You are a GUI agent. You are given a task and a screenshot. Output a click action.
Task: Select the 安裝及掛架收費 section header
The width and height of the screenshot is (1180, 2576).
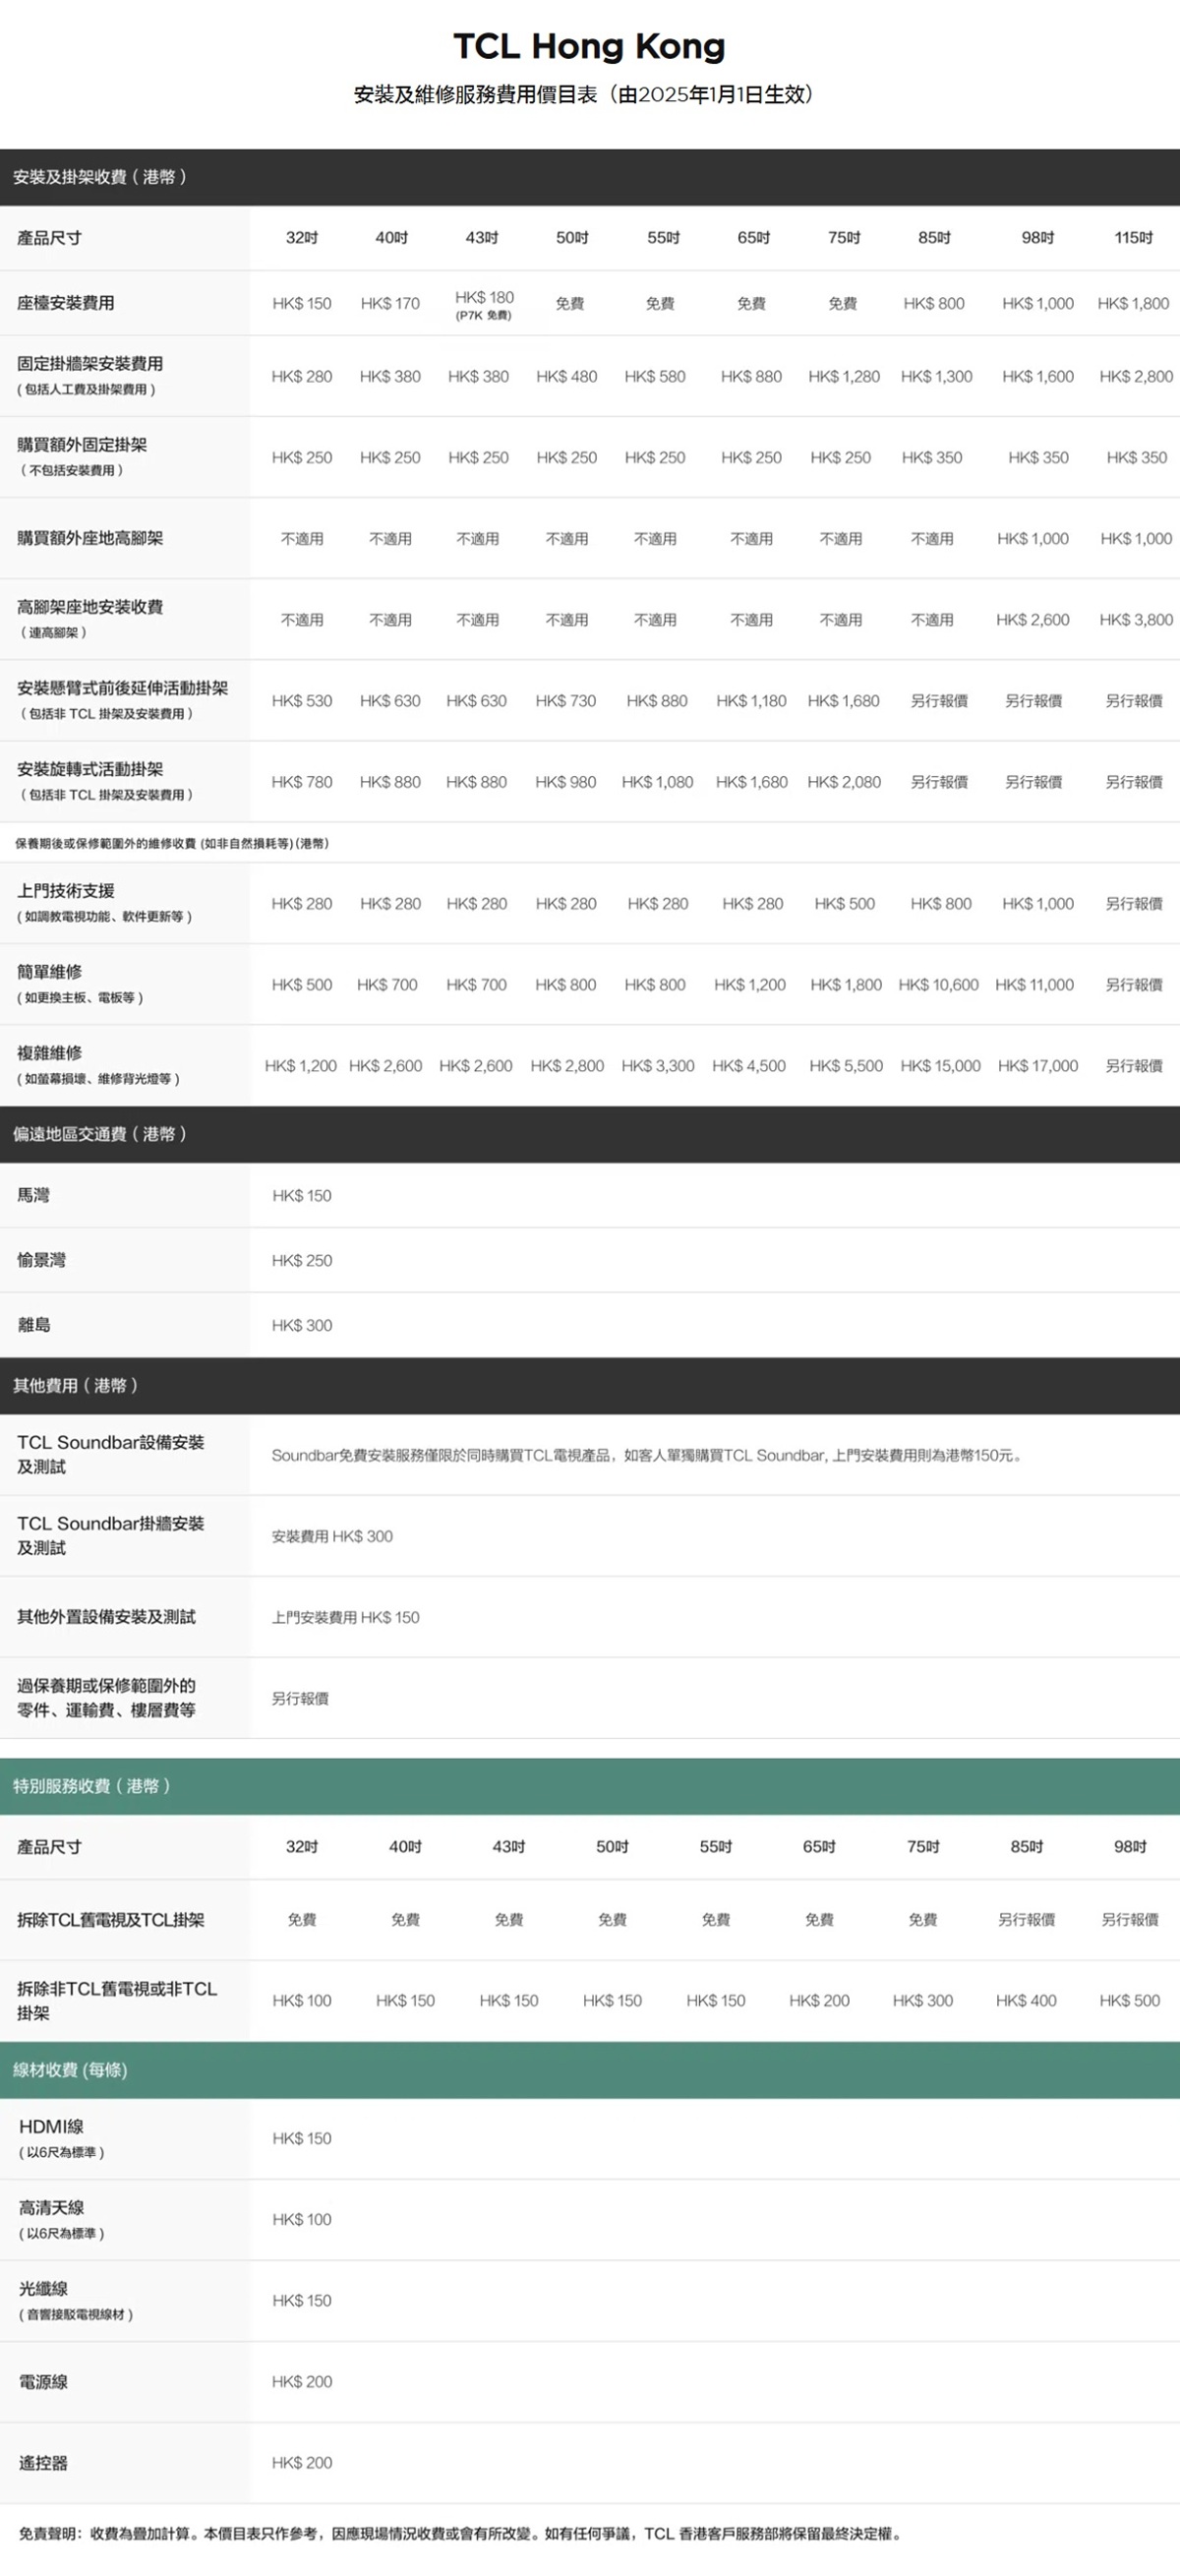(x=100, y=177)
